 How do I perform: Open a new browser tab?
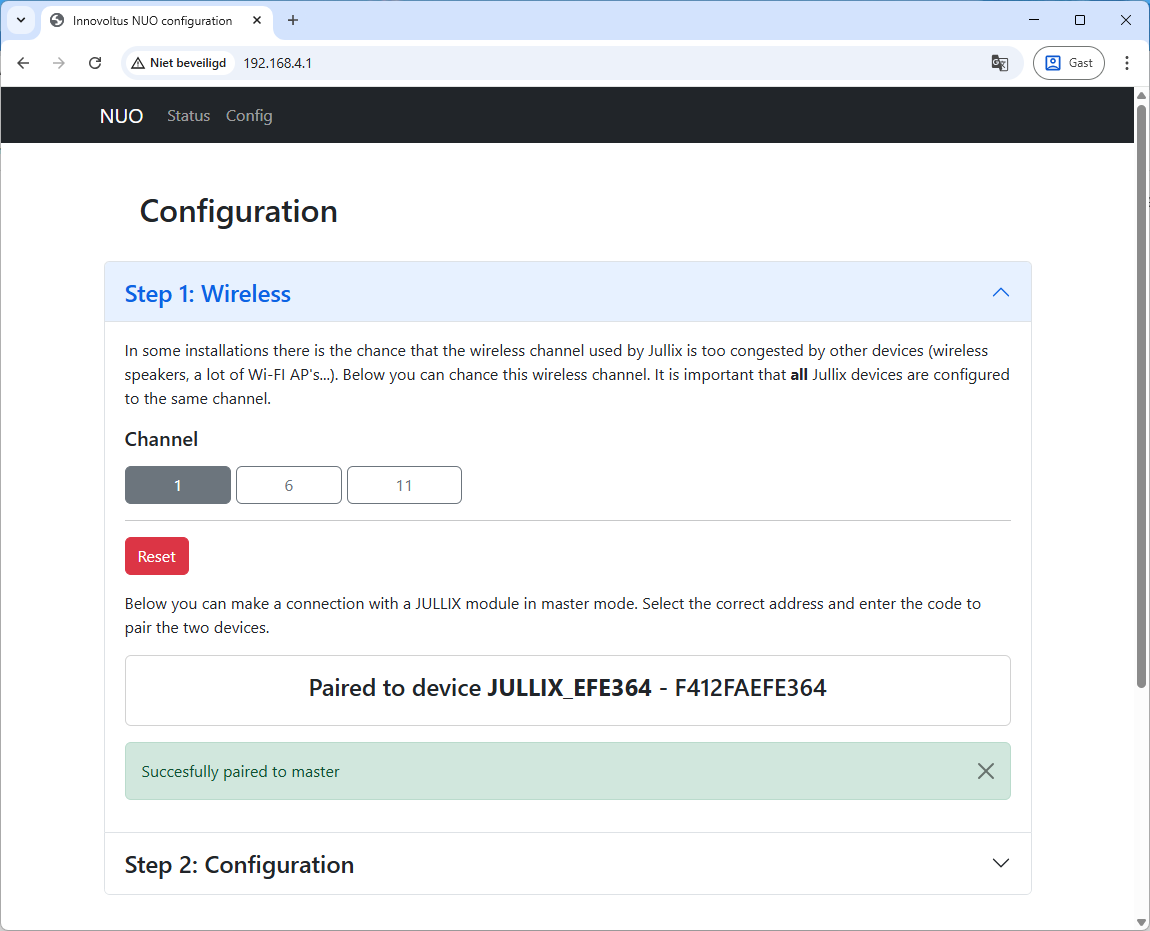[x=293, y=20]
